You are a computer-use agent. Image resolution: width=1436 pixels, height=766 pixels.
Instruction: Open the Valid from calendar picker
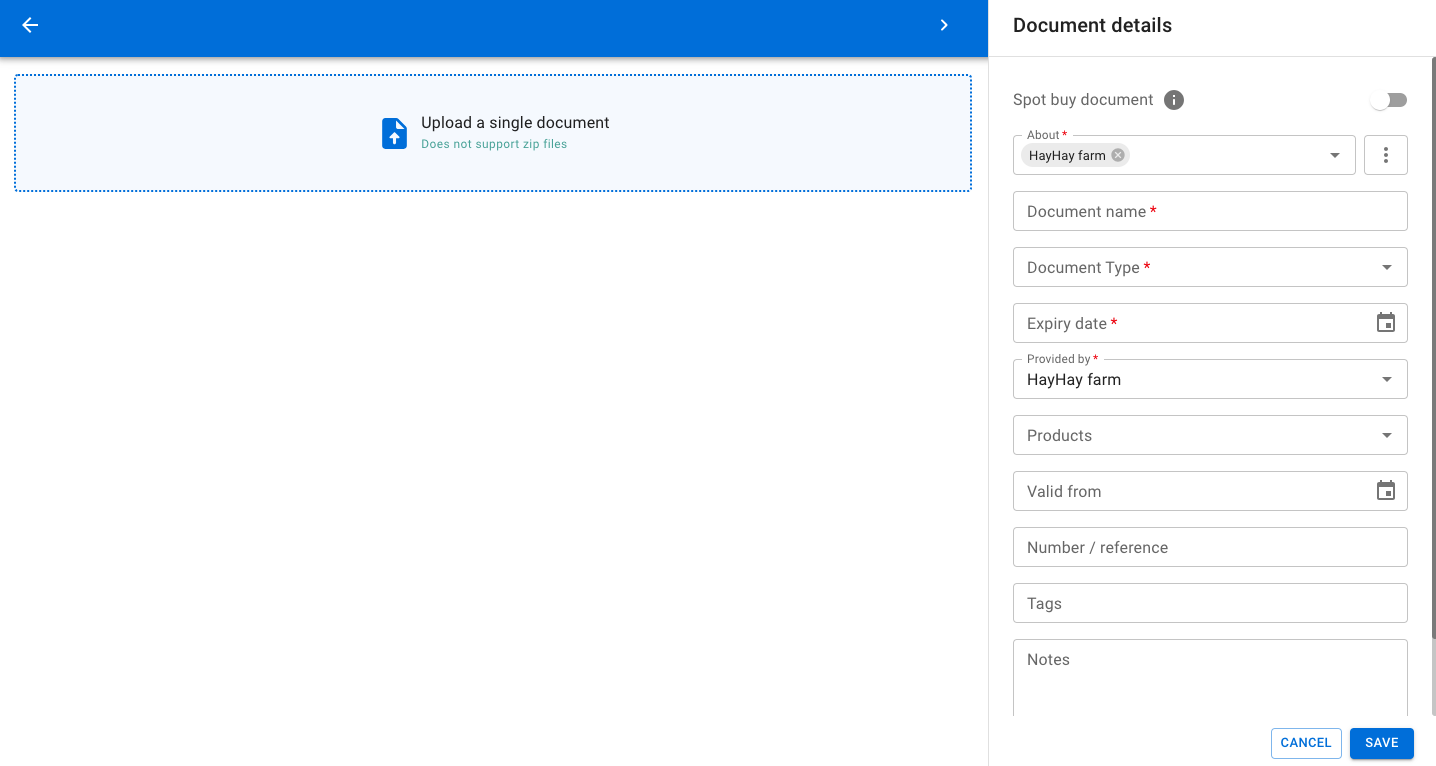[1386, 491]
